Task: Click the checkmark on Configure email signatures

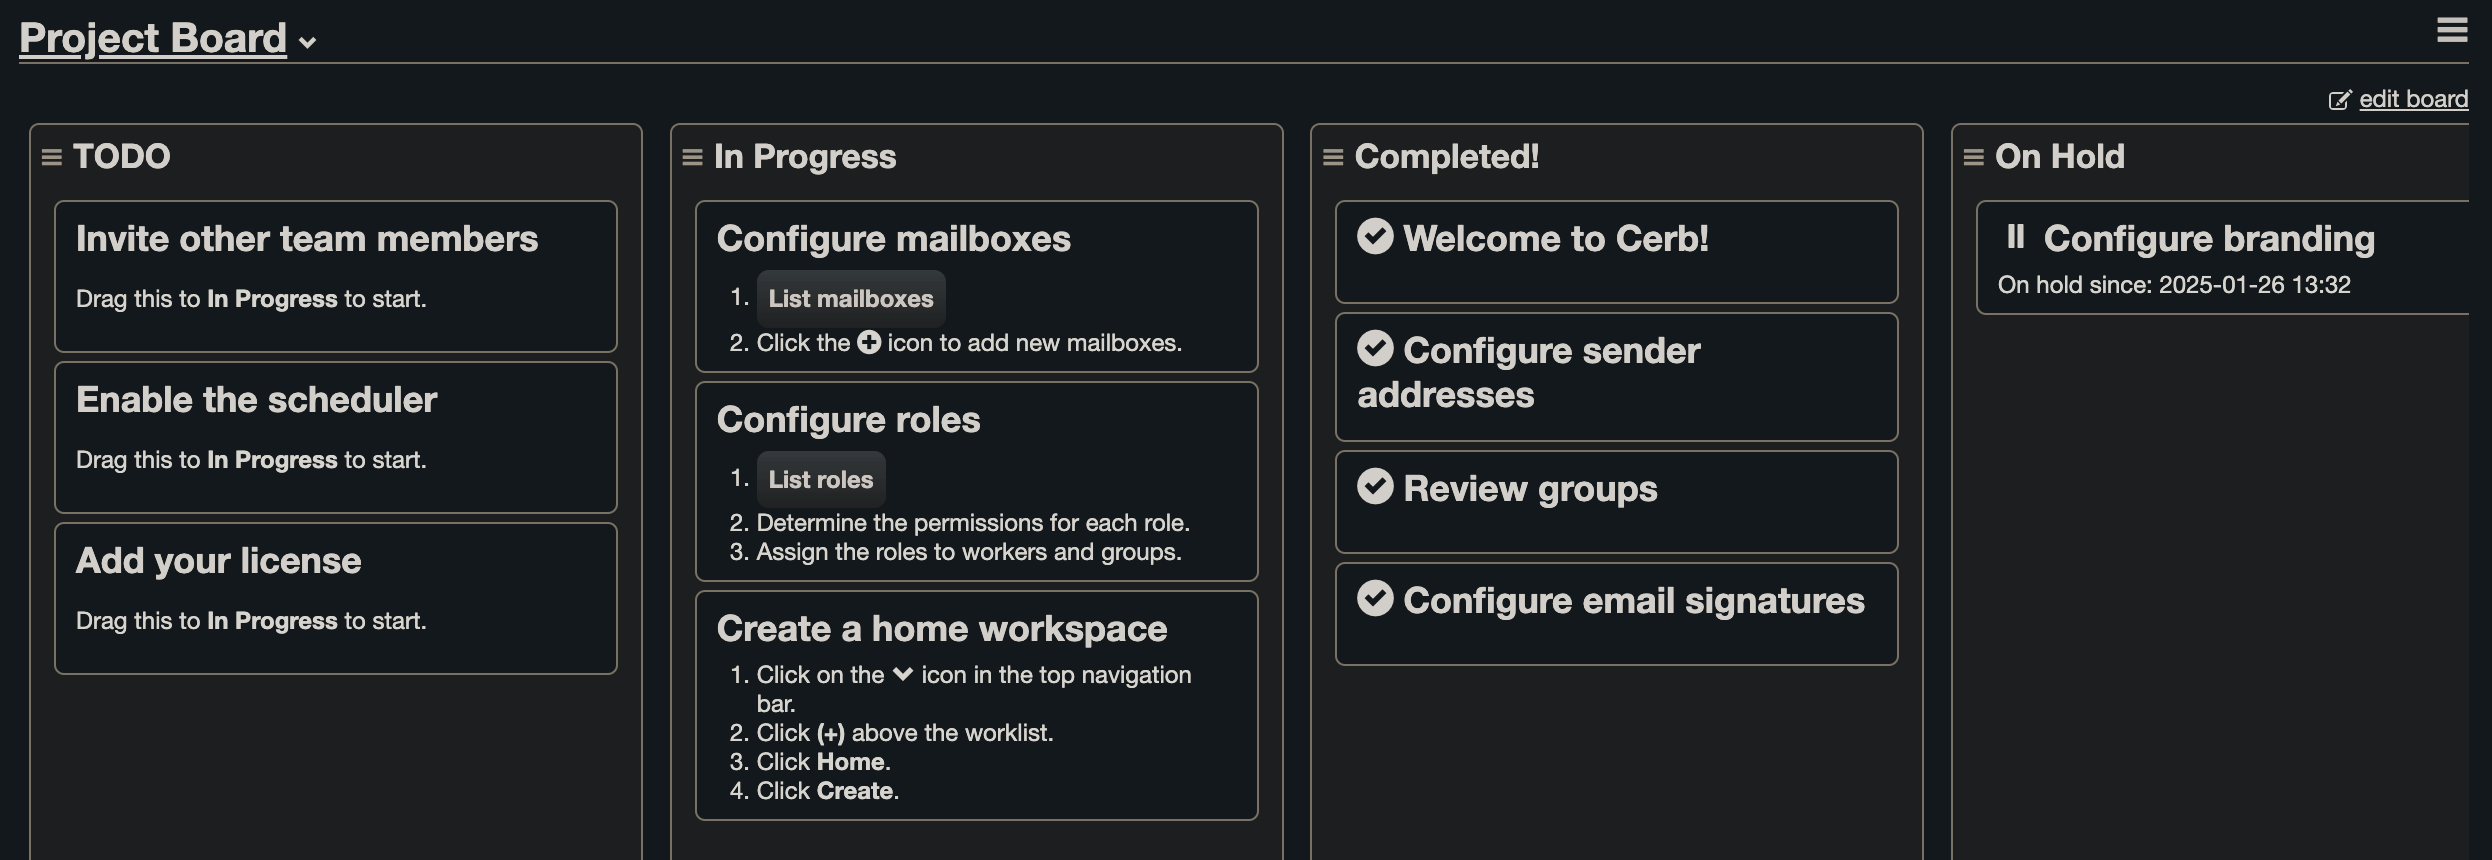Action: coord(1375,598)
